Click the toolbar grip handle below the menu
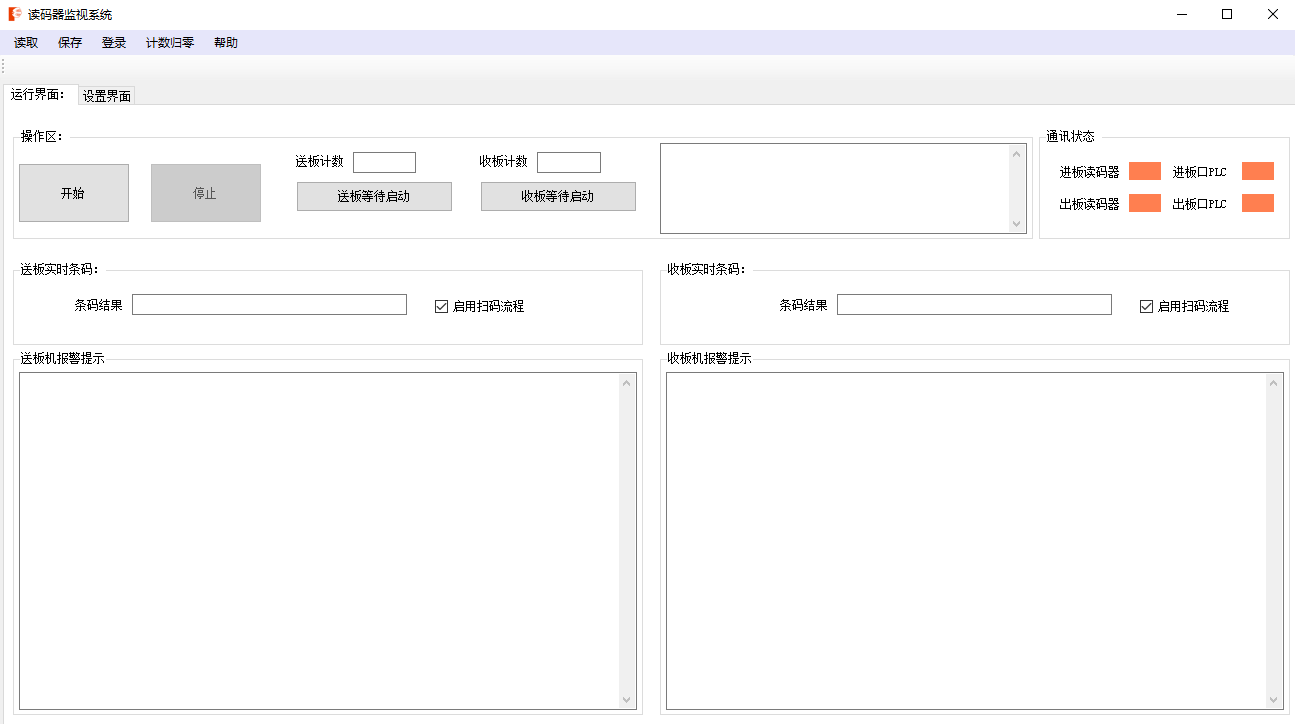This screenshot has width=1295, height=724. click(x=4, y=66)
